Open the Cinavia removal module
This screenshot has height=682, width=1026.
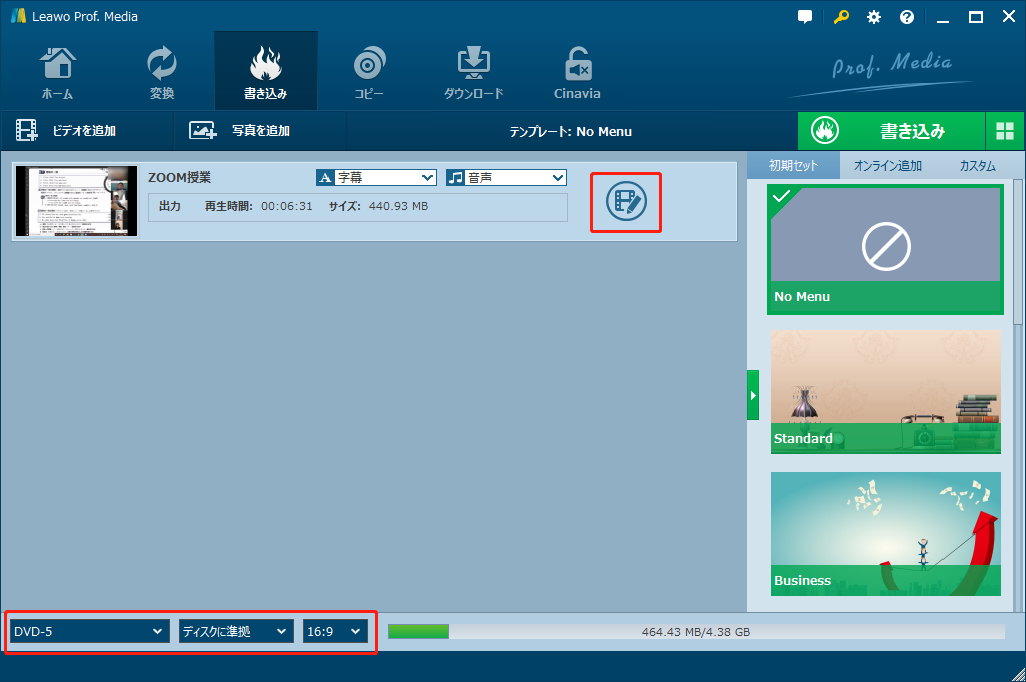(577, 72)
